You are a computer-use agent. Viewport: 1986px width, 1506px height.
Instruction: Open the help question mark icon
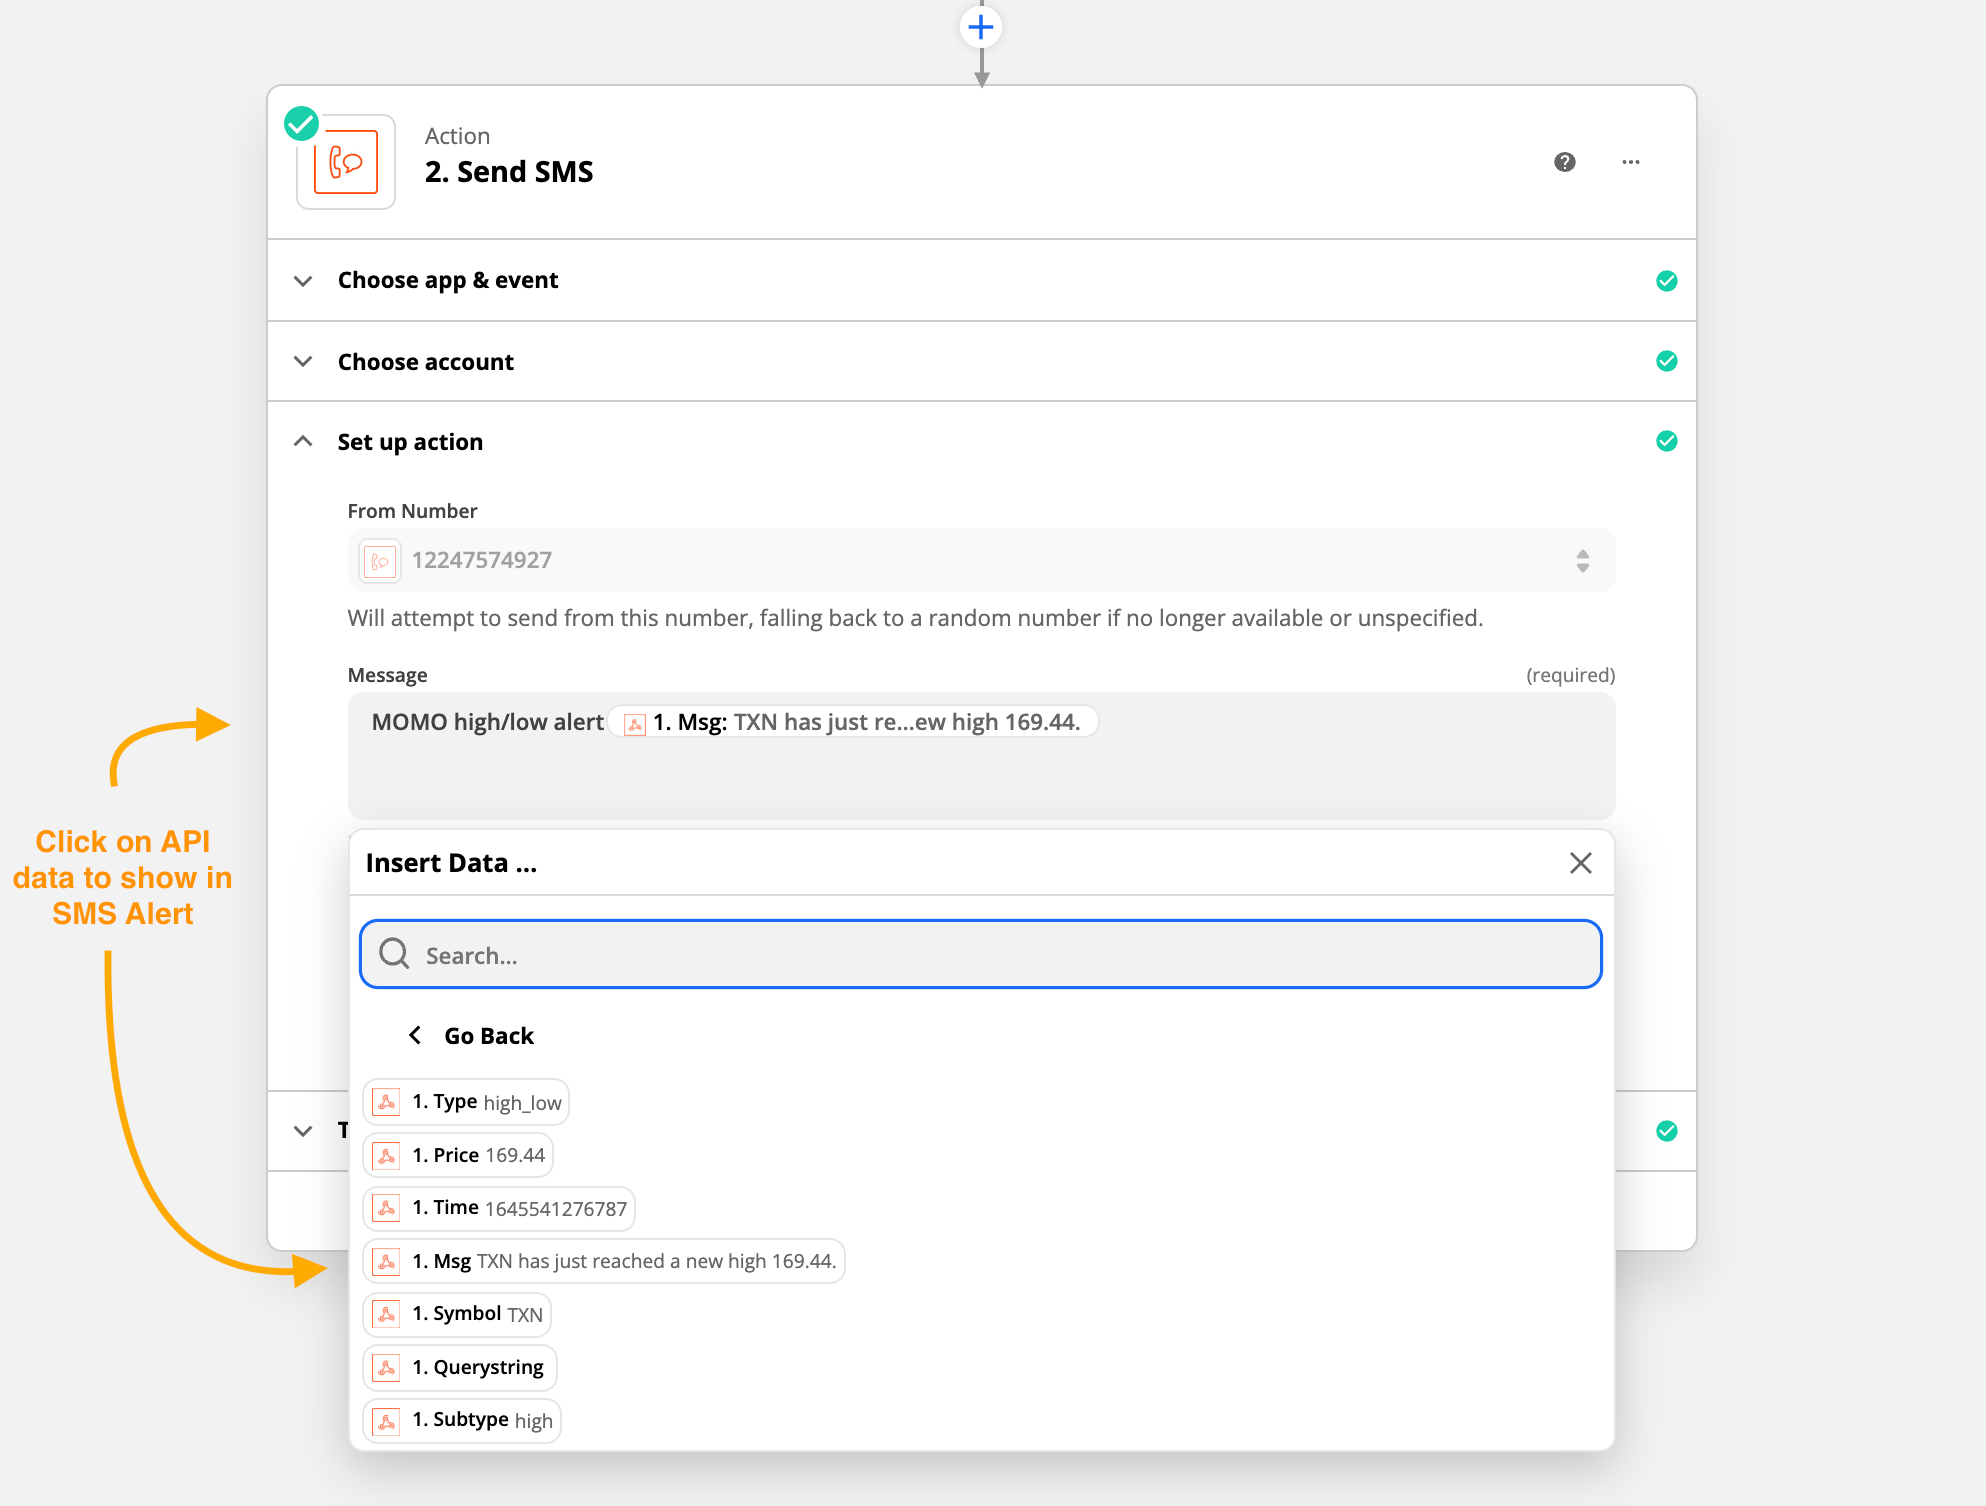pos(1565,162)
